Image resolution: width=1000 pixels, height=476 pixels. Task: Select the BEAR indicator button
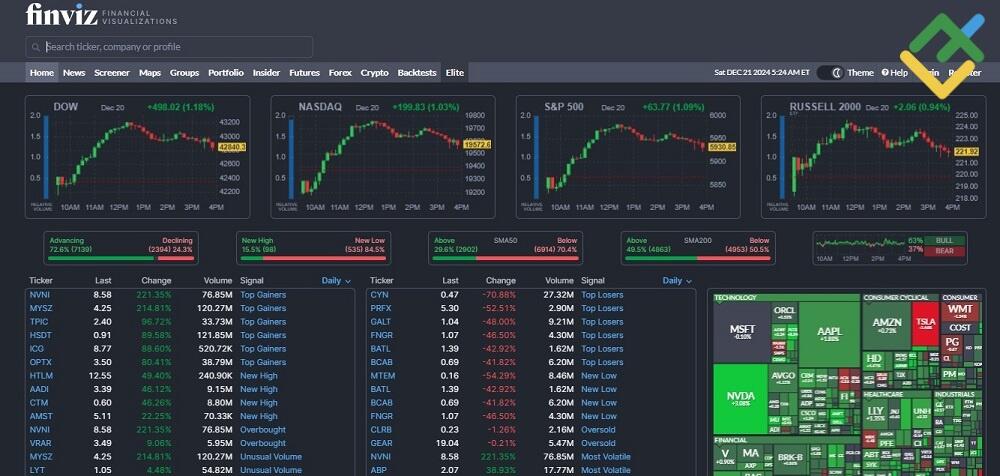click(944, 252)
